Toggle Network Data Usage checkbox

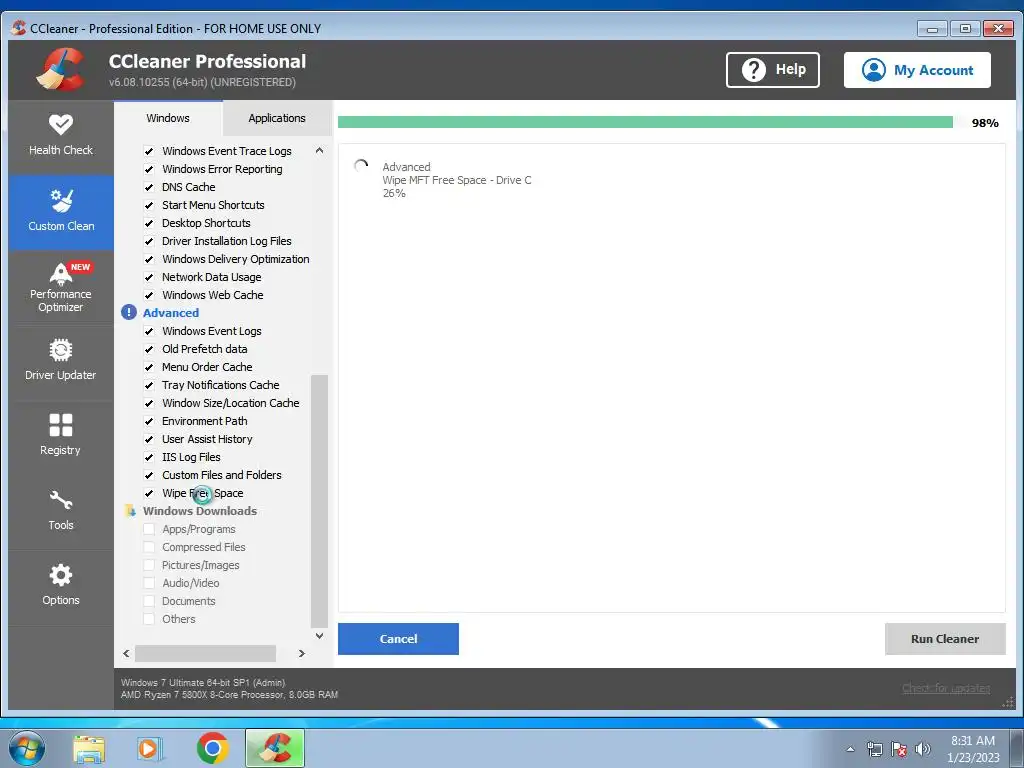149,277
